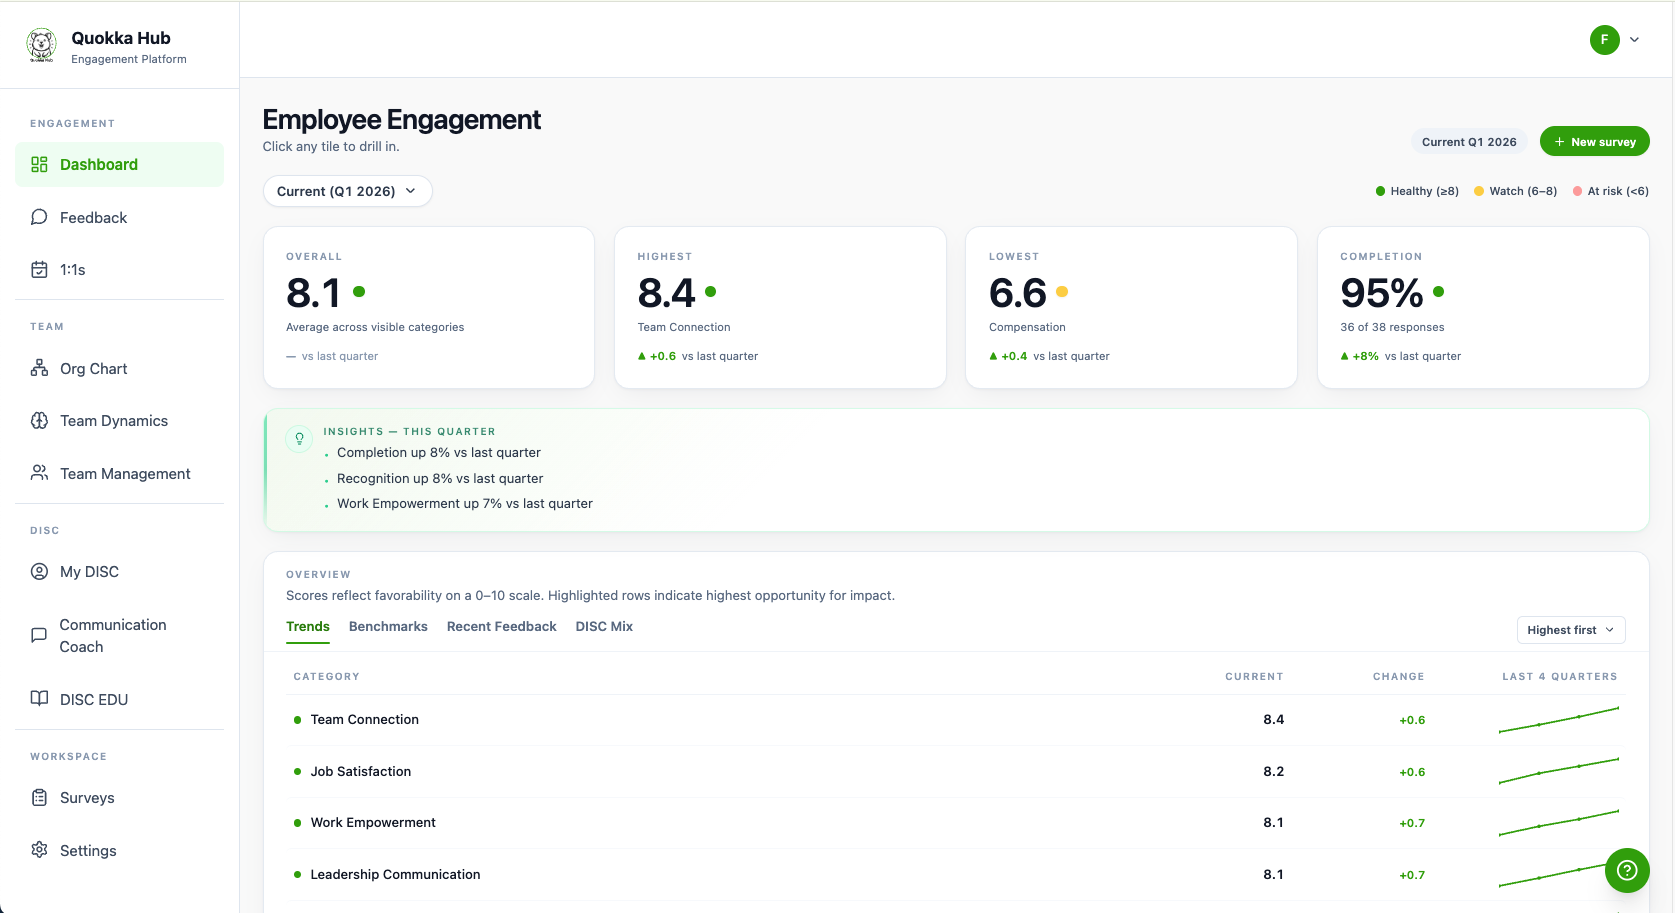This screenshot has width=1675, height=913.
Task: Open the user account menu chevron
Action: tap(1634, 40)
